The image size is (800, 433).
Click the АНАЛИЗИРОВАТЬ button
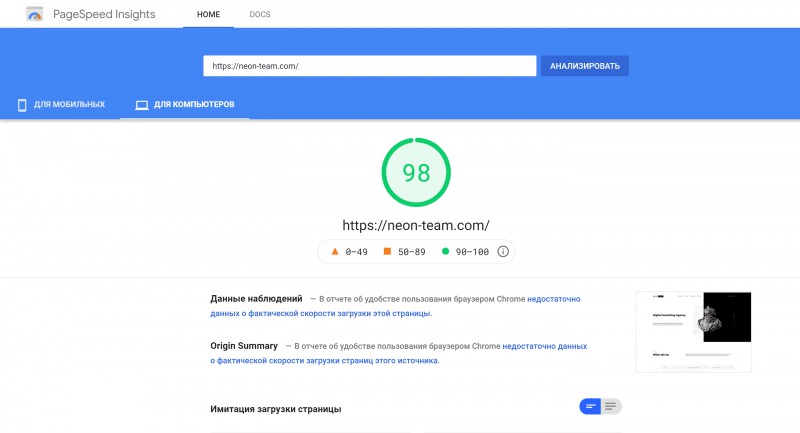(x=585, y=66)
